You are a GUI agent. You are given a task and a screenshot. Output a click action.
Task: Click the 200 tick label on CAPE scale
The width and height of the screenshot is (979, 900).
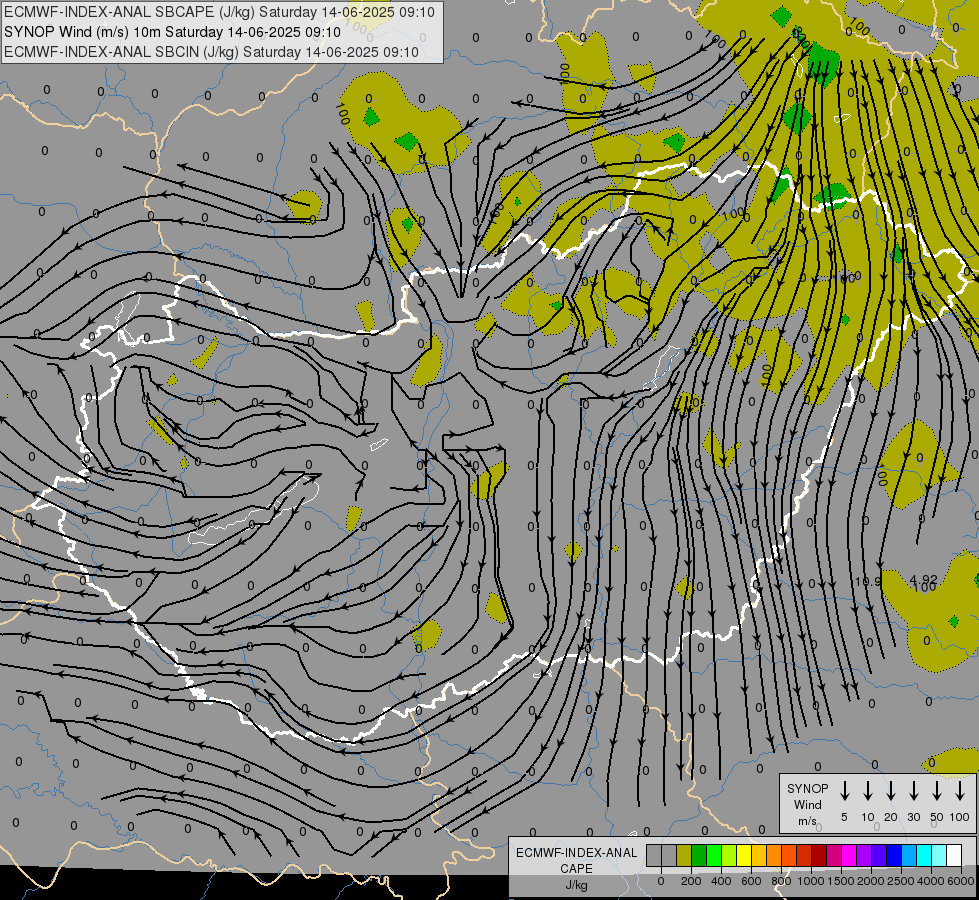691,881
